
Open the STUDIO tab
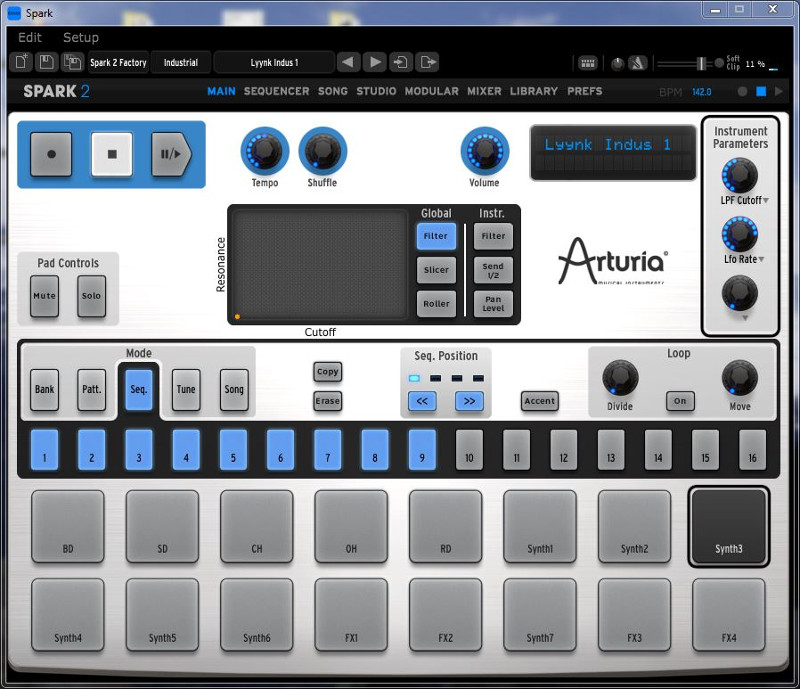click(x=376, y=91)
